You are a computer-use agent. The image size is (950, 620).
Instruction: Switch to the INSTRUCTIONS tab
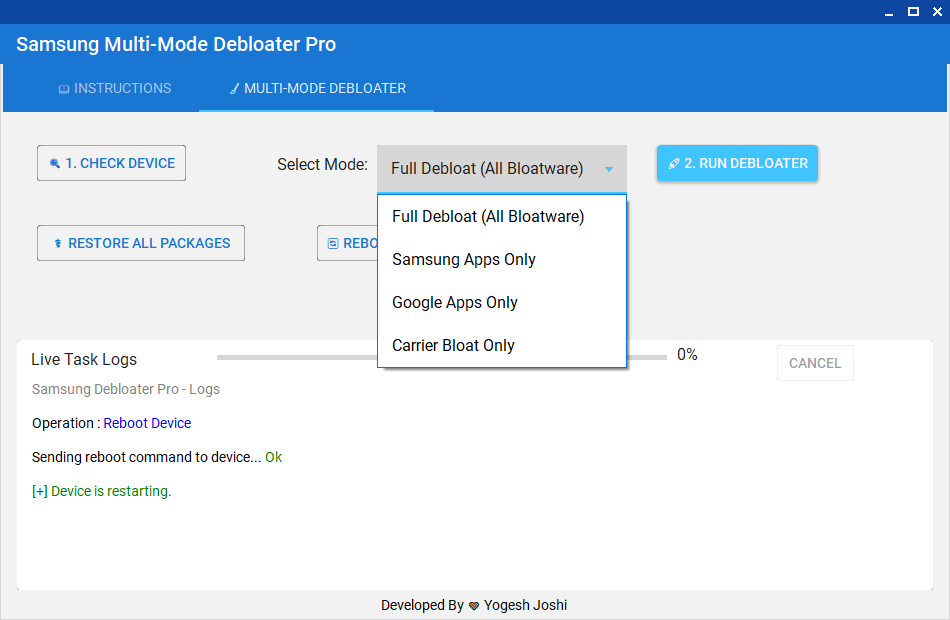[x=115, y=89]
